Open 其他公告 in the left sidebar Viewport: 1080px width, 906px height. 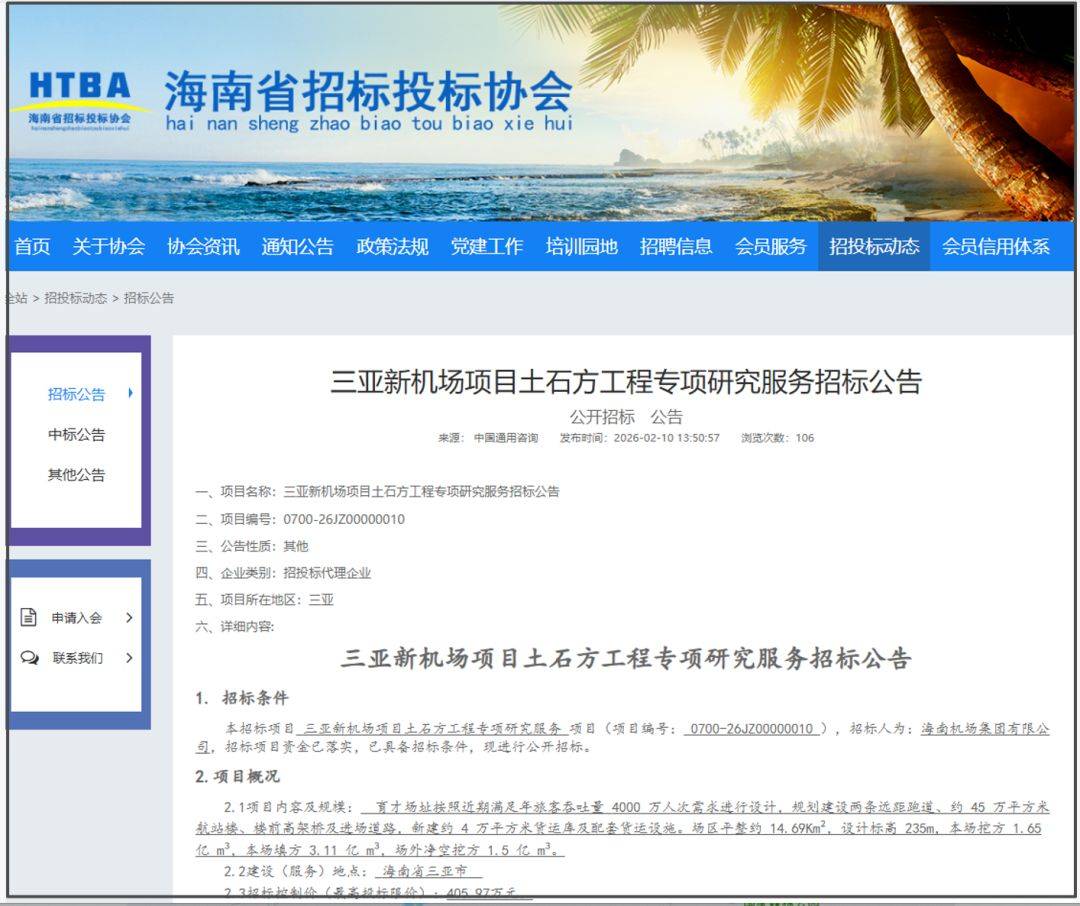point(76,475)
